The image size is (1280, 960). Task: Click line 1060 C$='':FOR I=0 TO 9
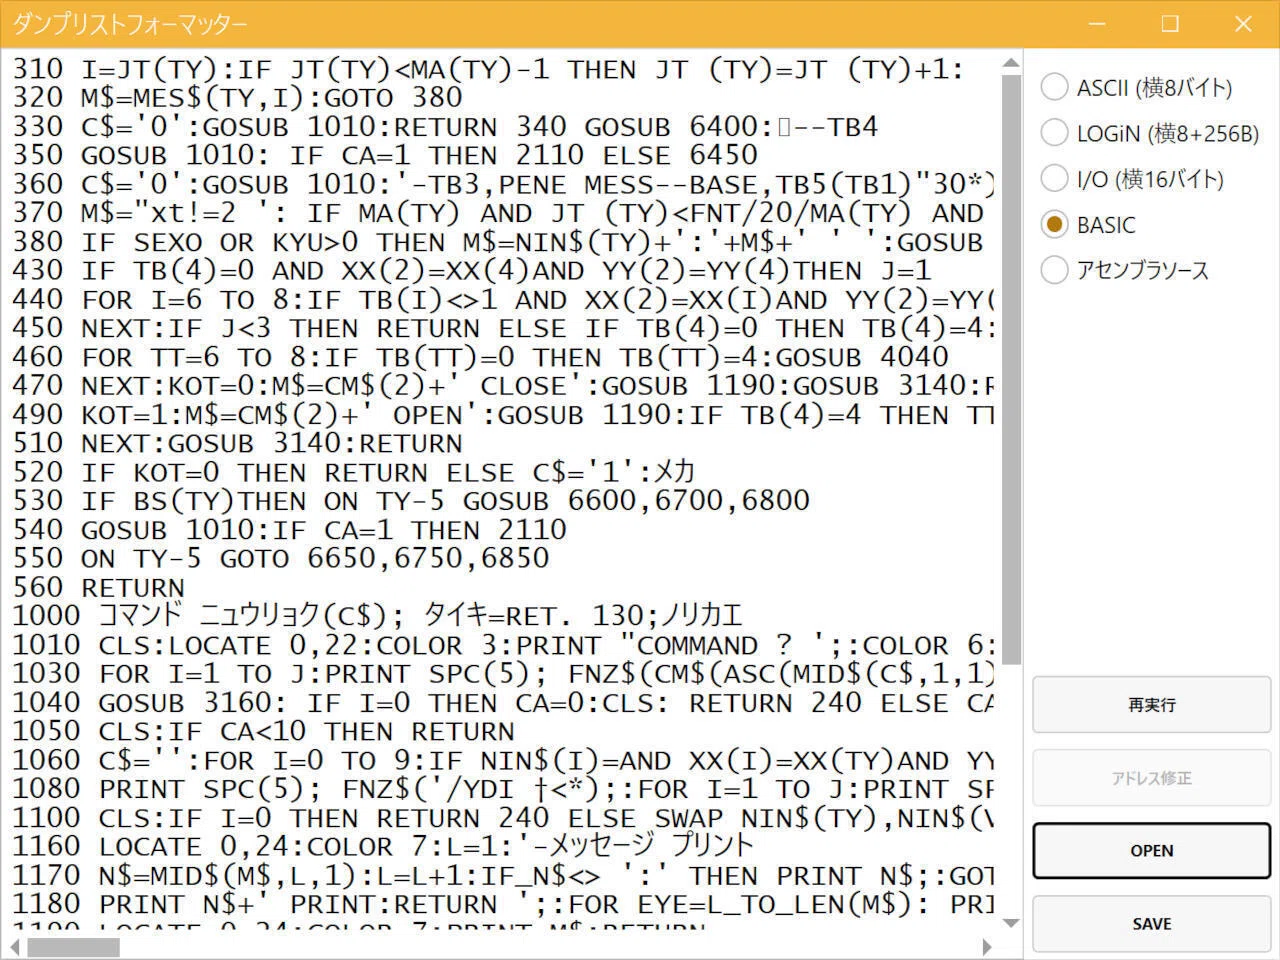[x=503, y=761]
